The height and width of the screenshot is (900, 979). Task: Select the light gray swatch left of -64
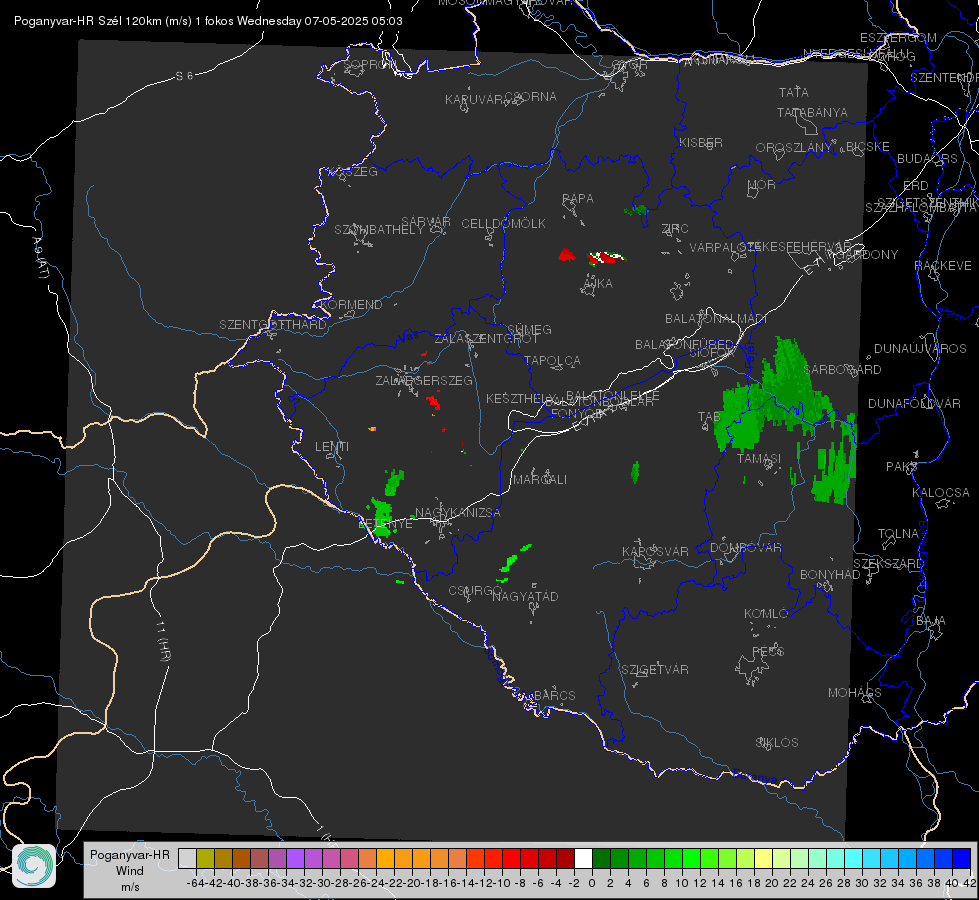point(187,859)
